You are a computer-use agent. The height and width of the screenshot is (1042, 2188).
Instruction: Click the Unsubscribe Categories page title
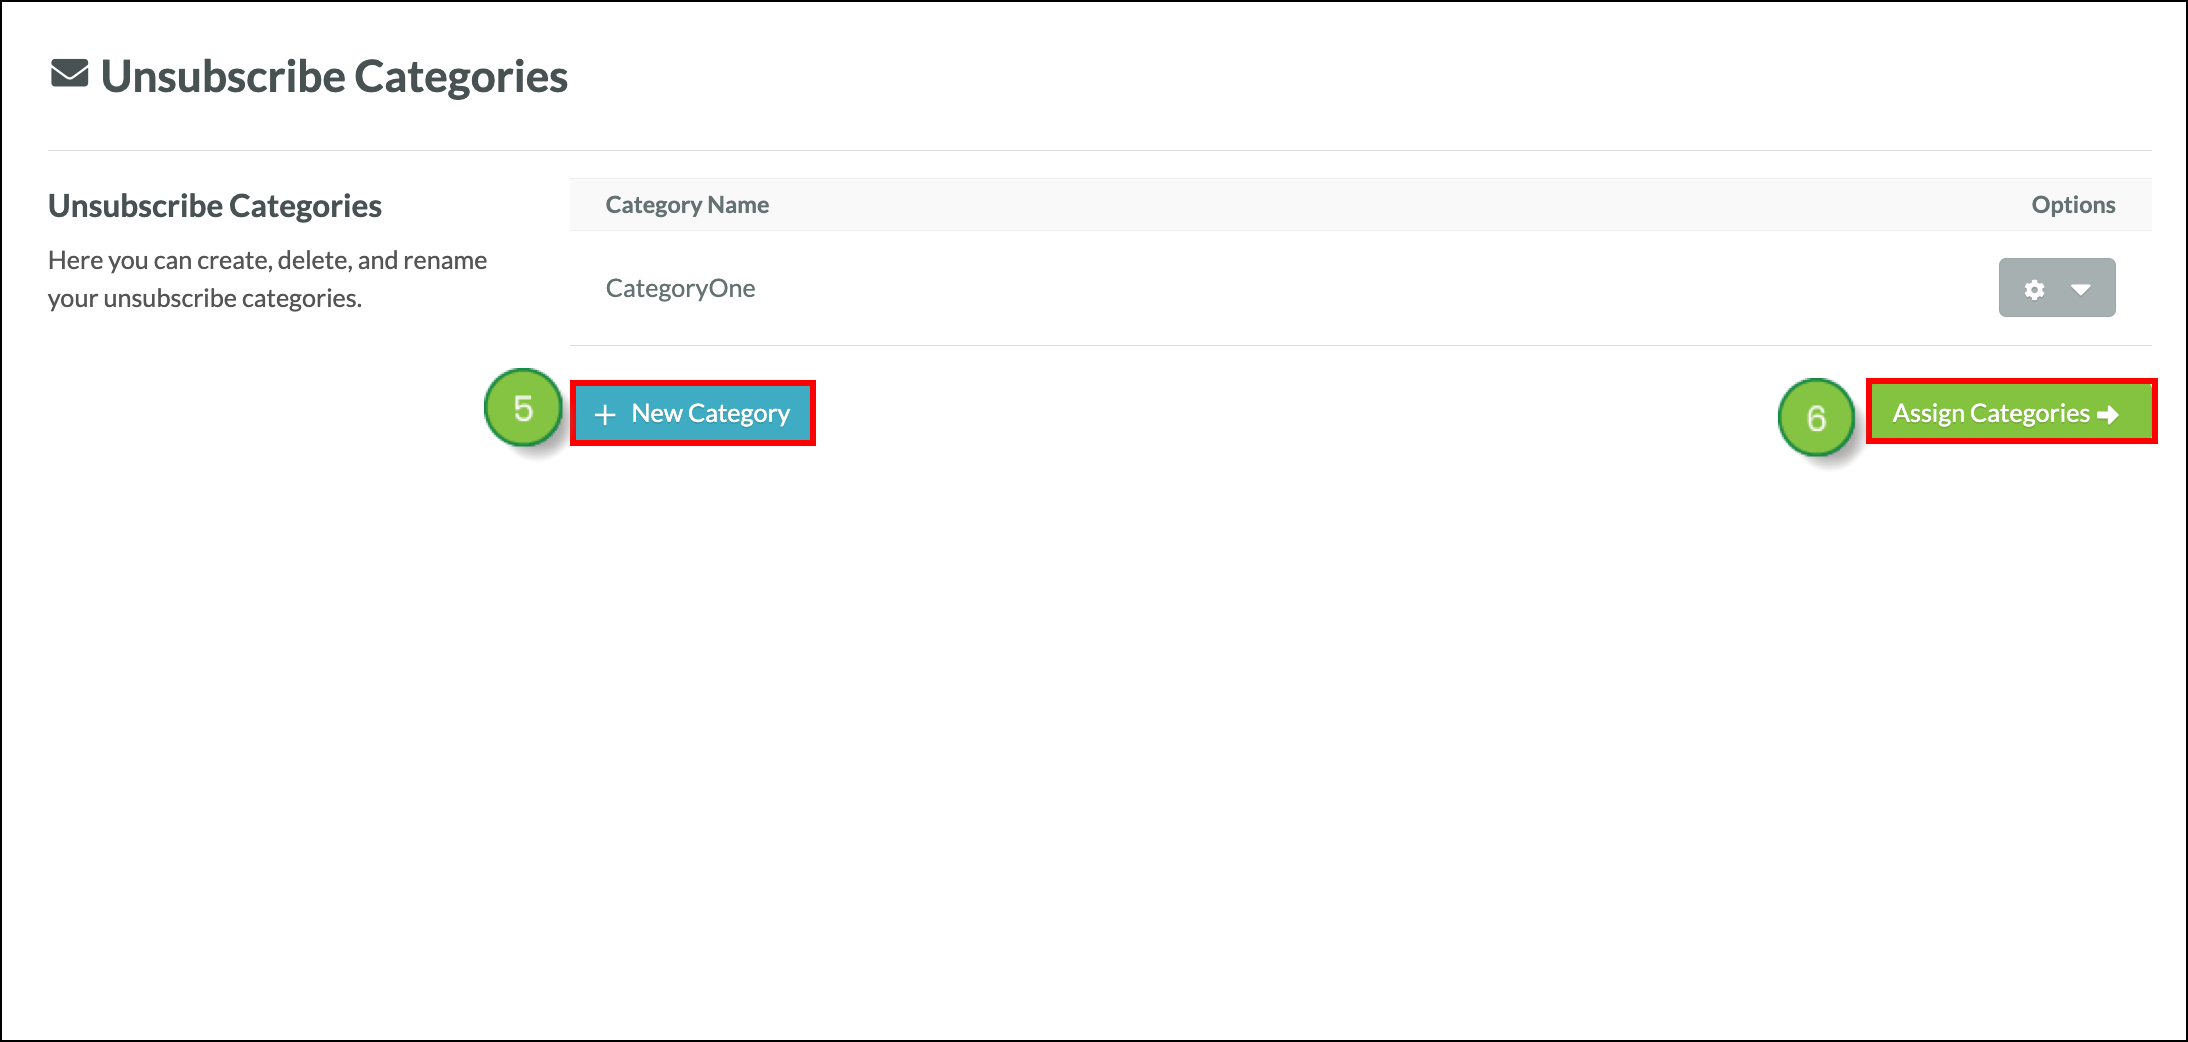(x=334, y=77)
